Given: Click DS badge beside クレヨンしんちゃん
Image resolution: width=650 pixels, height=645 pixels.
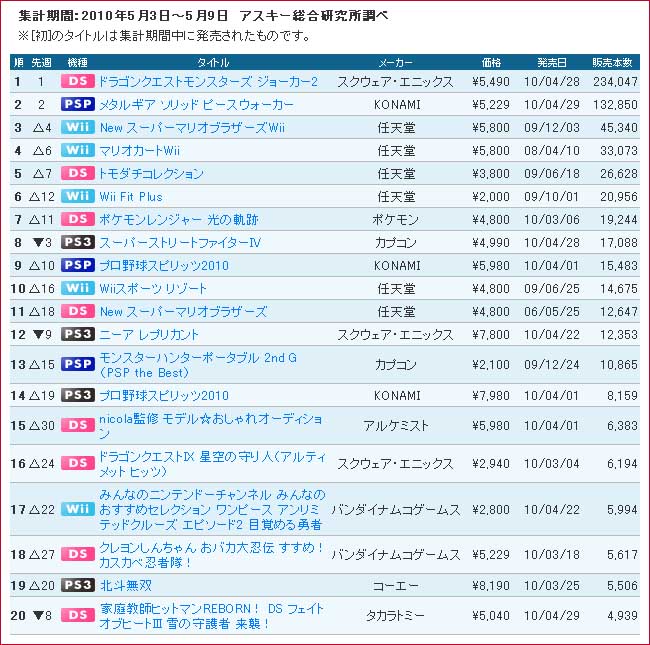Looking at the screenshot, I should 78,554.
